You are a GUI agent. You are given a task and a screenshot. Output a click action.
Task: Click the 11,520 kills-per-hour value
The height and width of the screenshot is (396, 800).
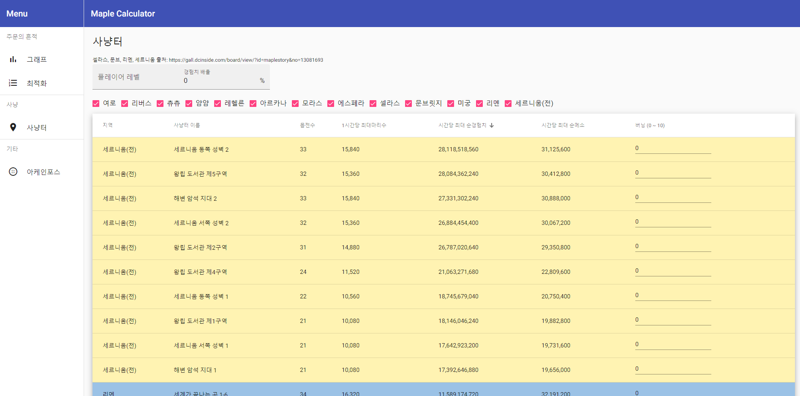pos(350,272)
